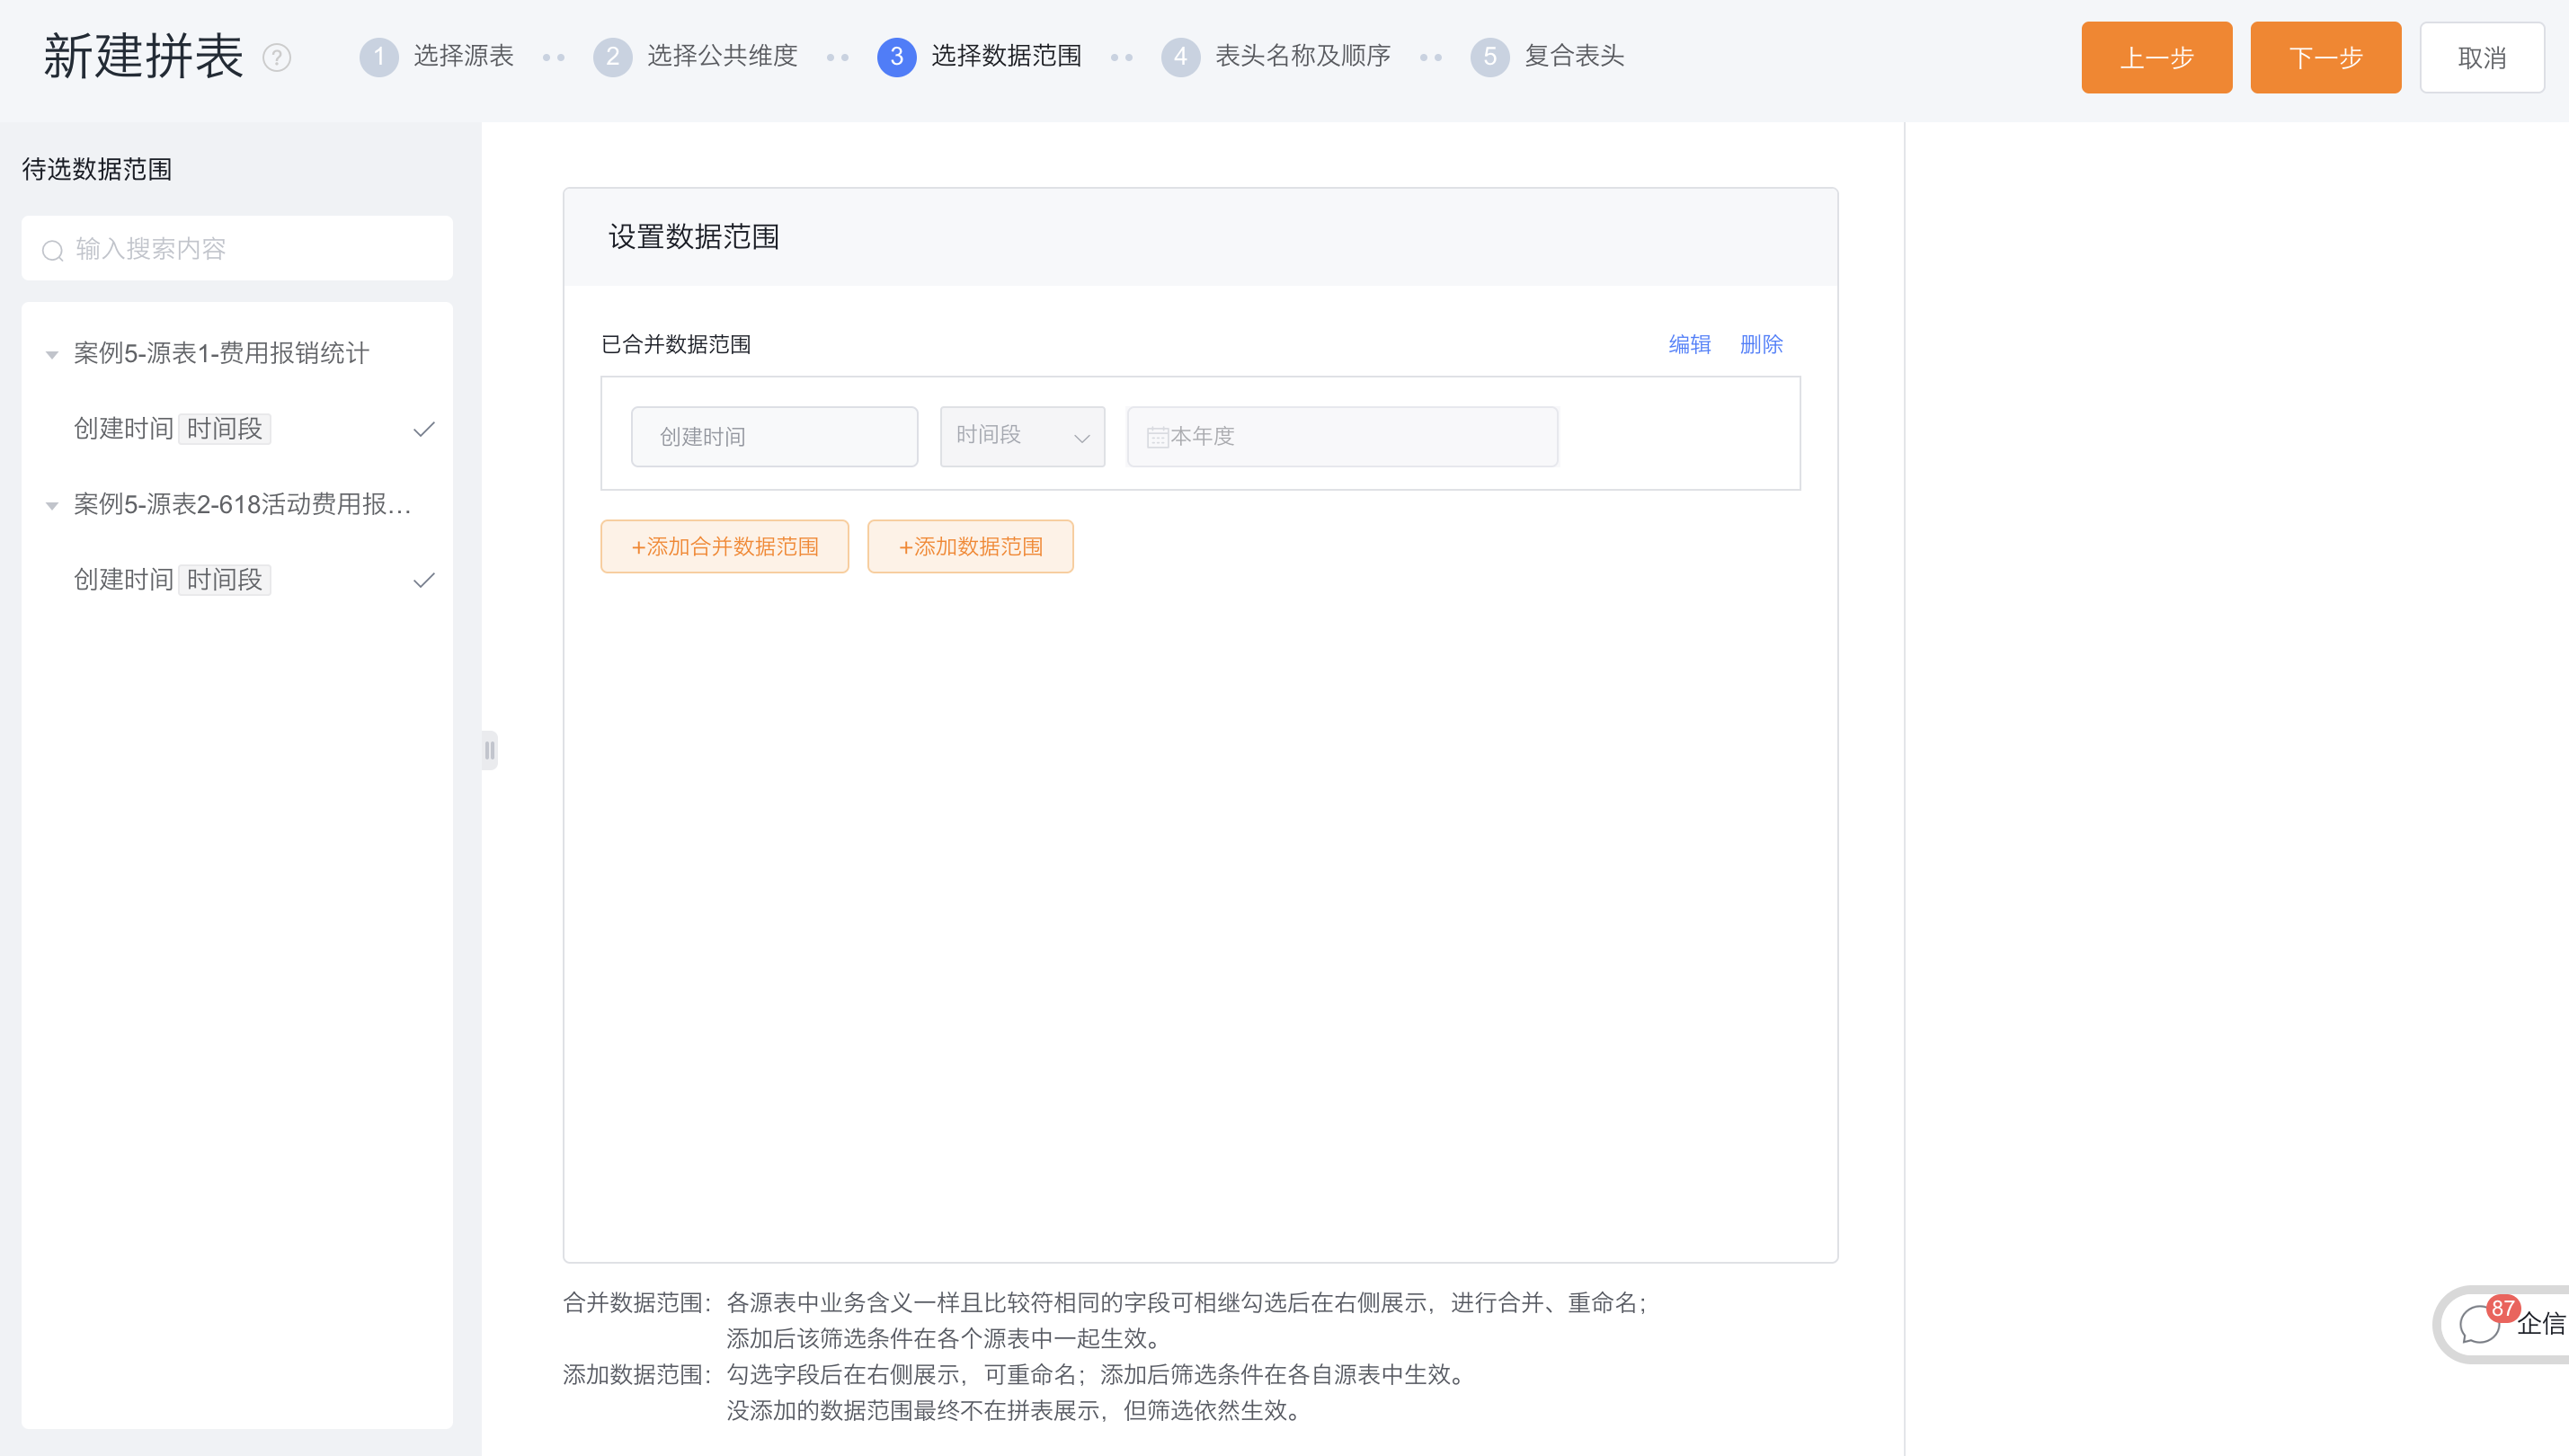Select step 选择数据范围

point(1006,56)
